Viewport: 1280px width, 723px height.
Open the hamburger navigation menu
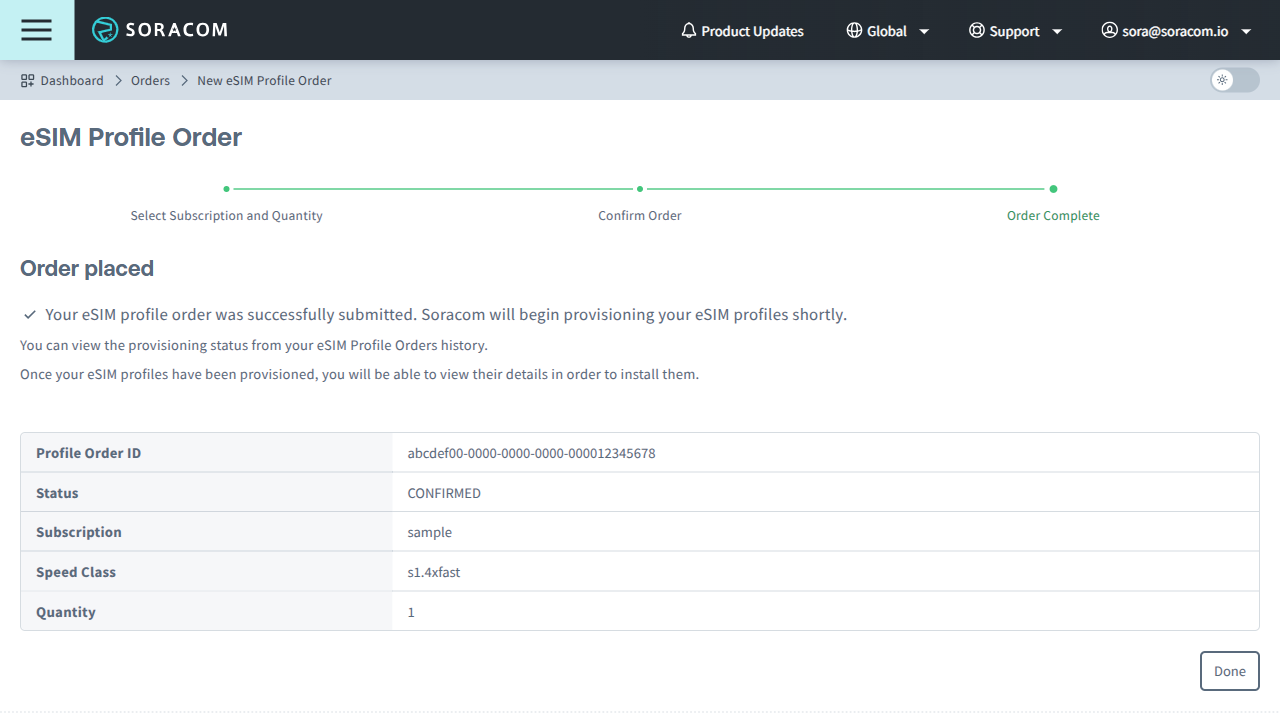tap(36, 30)
